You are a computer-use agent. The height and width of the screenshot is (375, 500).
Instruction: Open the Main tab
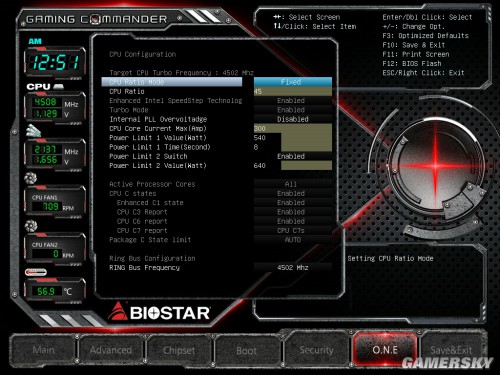point(43,350)
